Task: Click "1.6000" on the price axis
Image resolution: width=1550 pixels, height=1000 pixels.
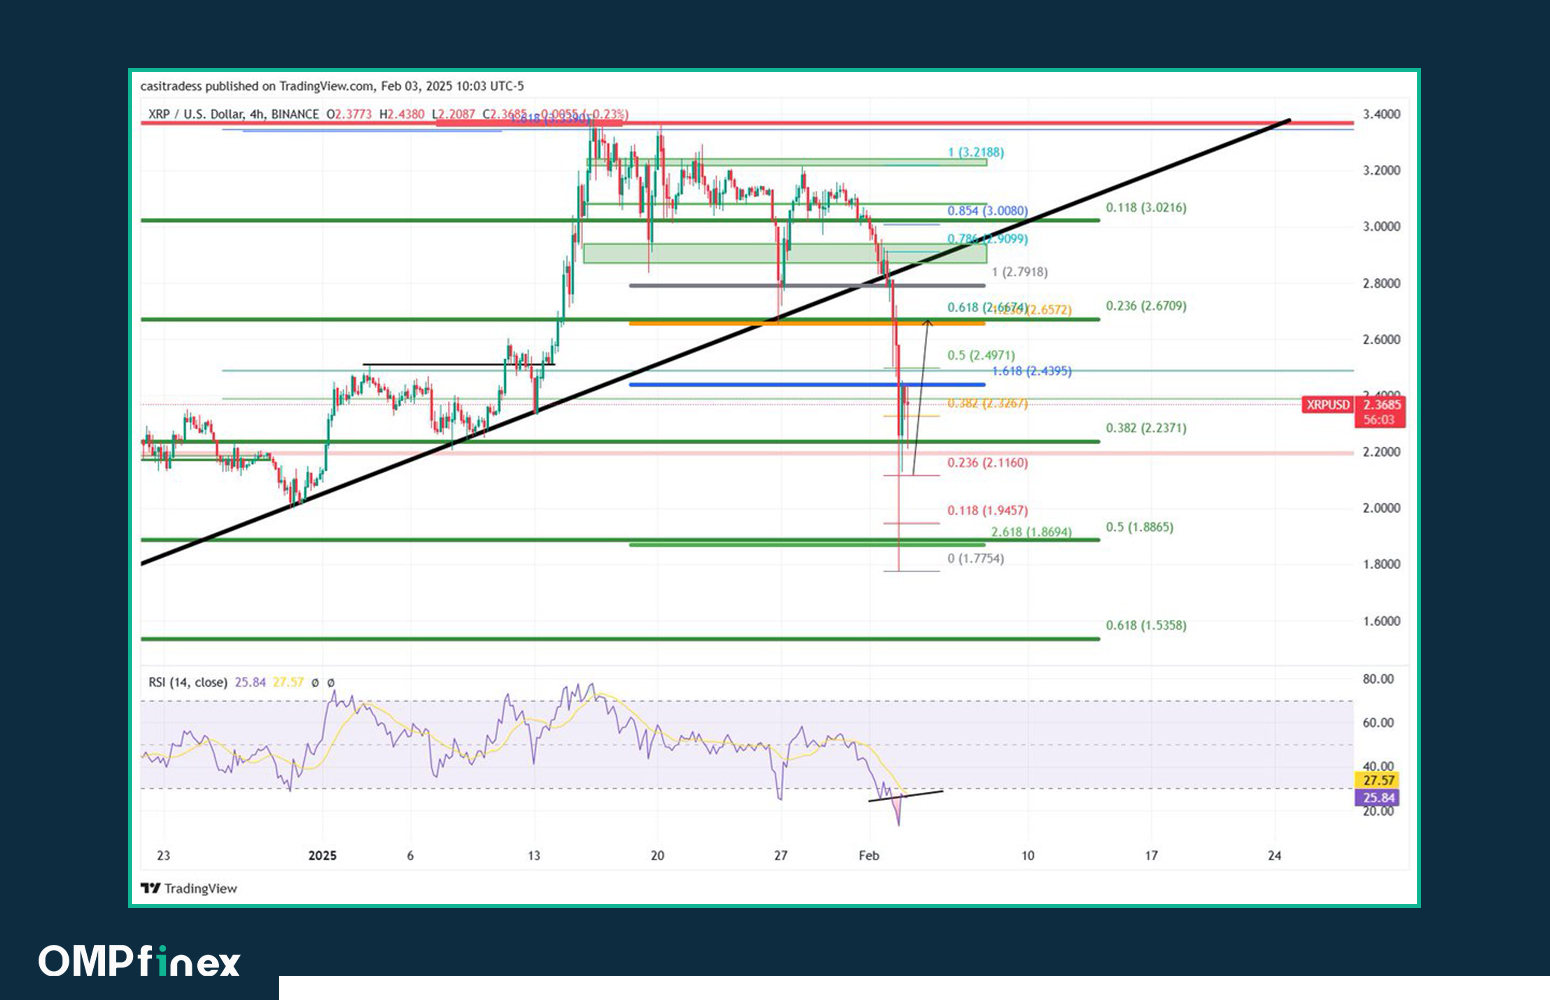Action: point(1381,621)
